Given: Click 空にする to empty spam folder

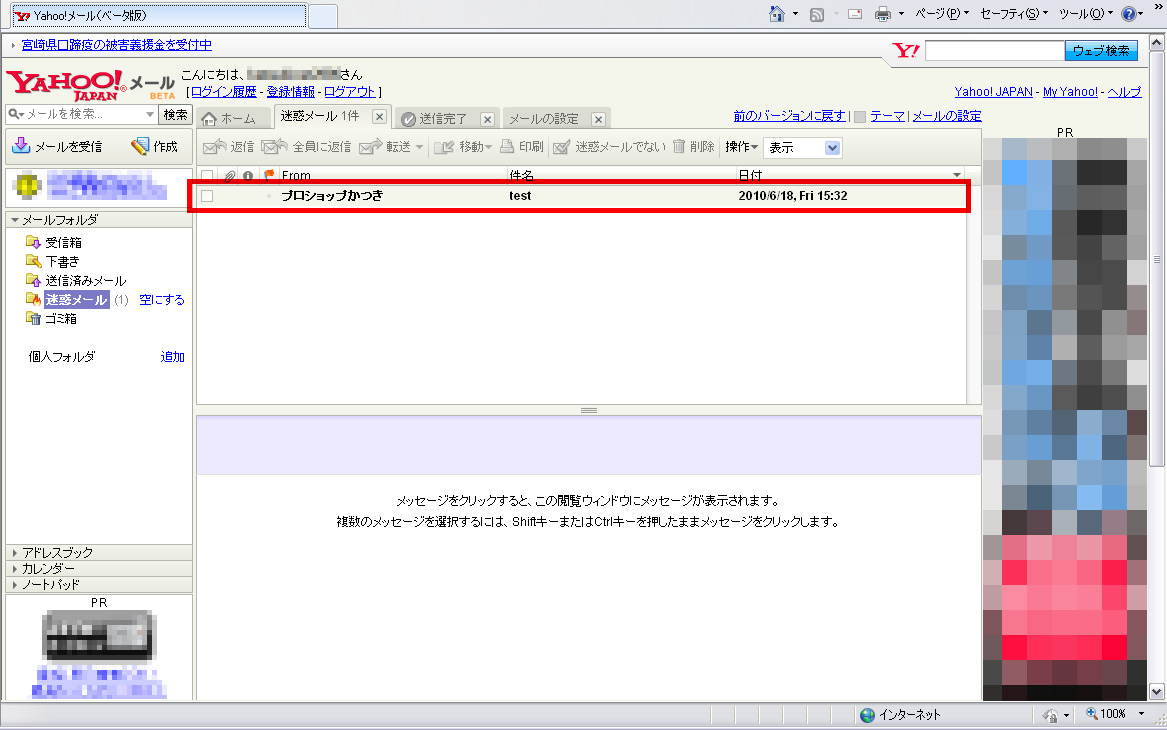Looking at the screenshot, I should coord(162,300).
